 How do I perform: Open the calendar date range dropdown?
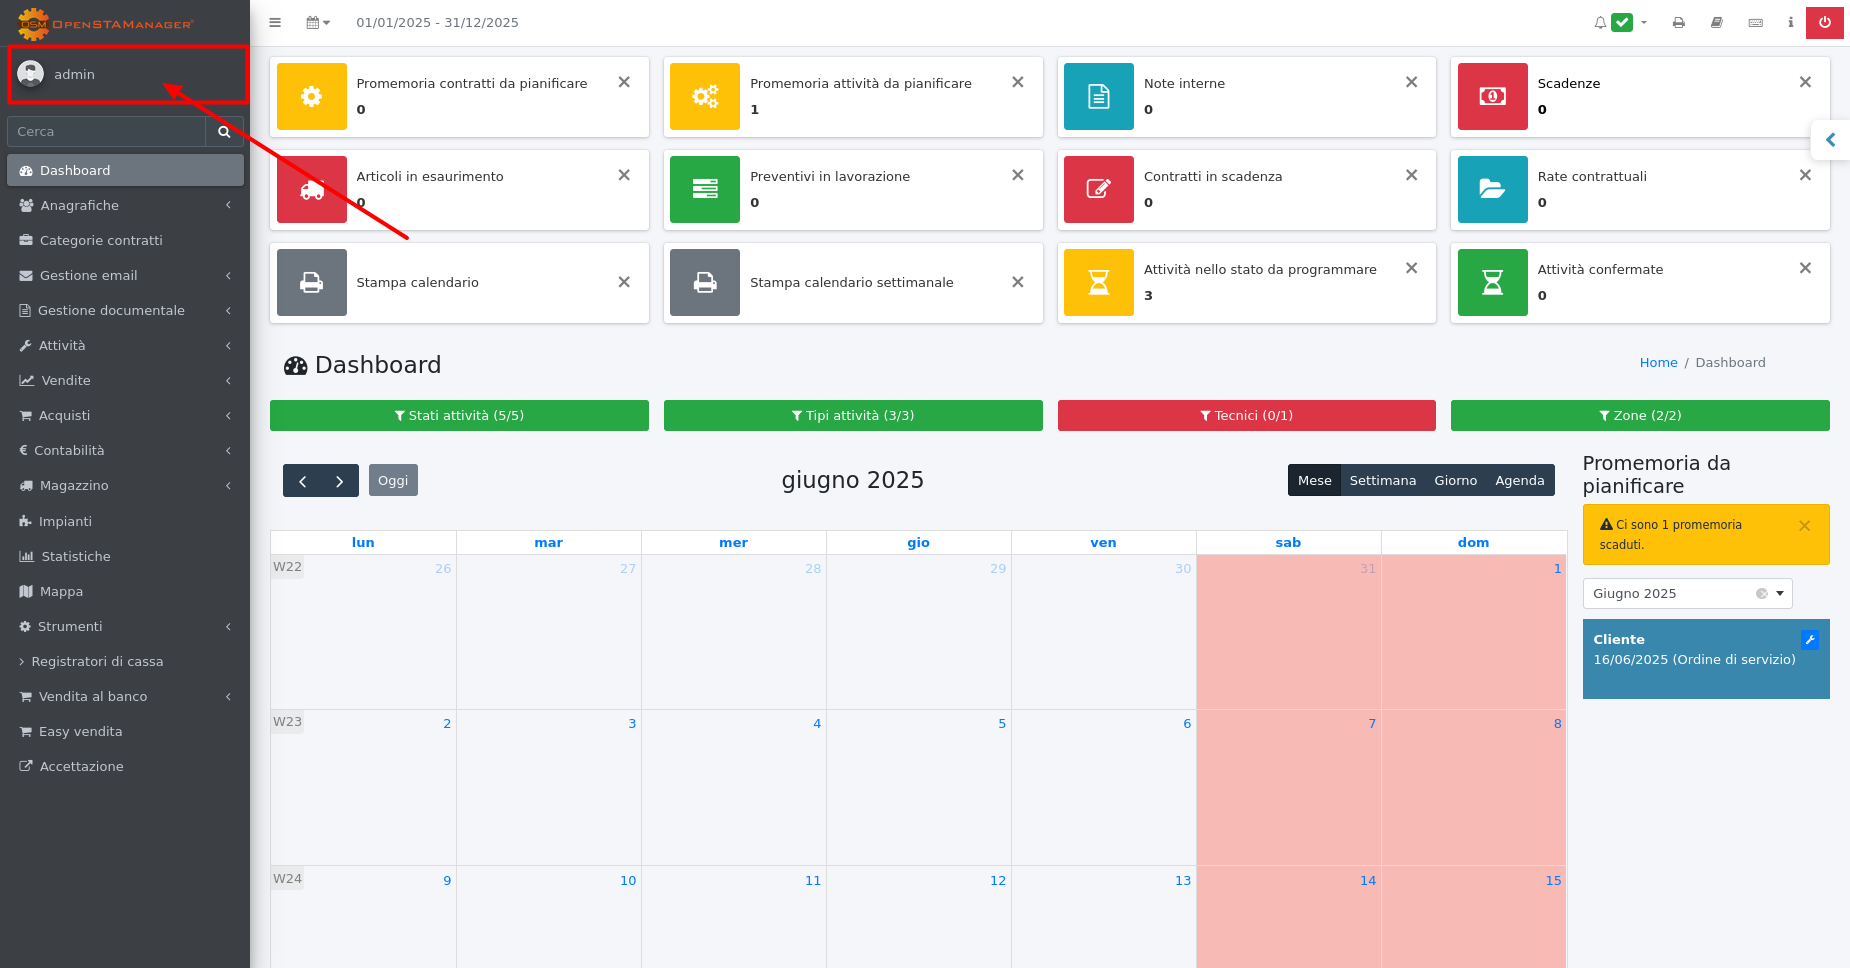pyautogui.click(x=318, y=22)
